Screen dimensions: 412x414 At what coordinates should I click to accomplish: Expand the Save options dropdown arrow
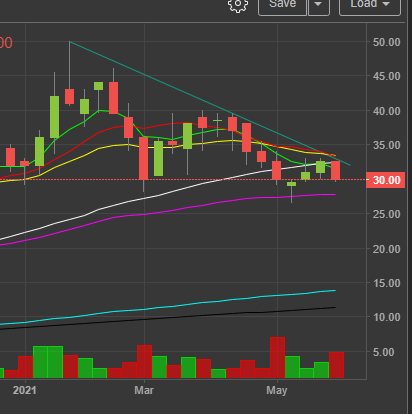319,6
